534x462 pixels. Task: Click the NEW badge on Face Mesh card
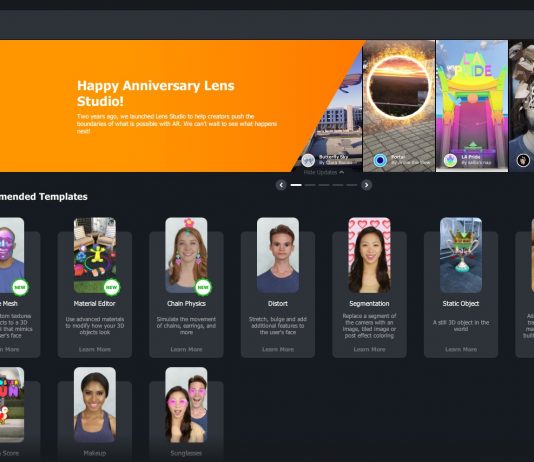coord(20,287)
